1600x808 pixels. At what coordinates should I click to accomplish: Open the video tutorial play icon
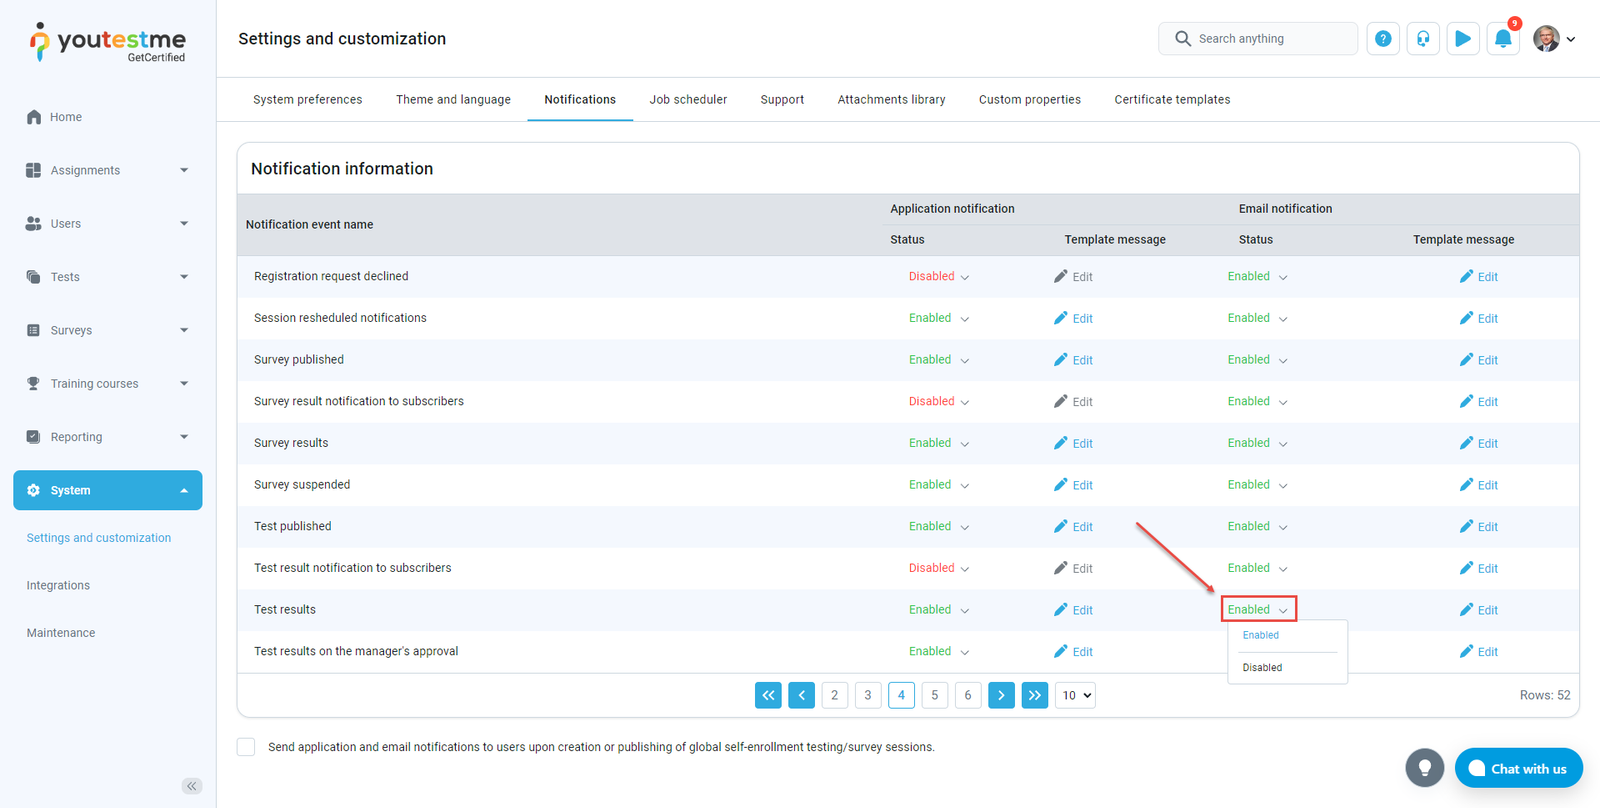pyautogui.click(x=1463, y=39)
